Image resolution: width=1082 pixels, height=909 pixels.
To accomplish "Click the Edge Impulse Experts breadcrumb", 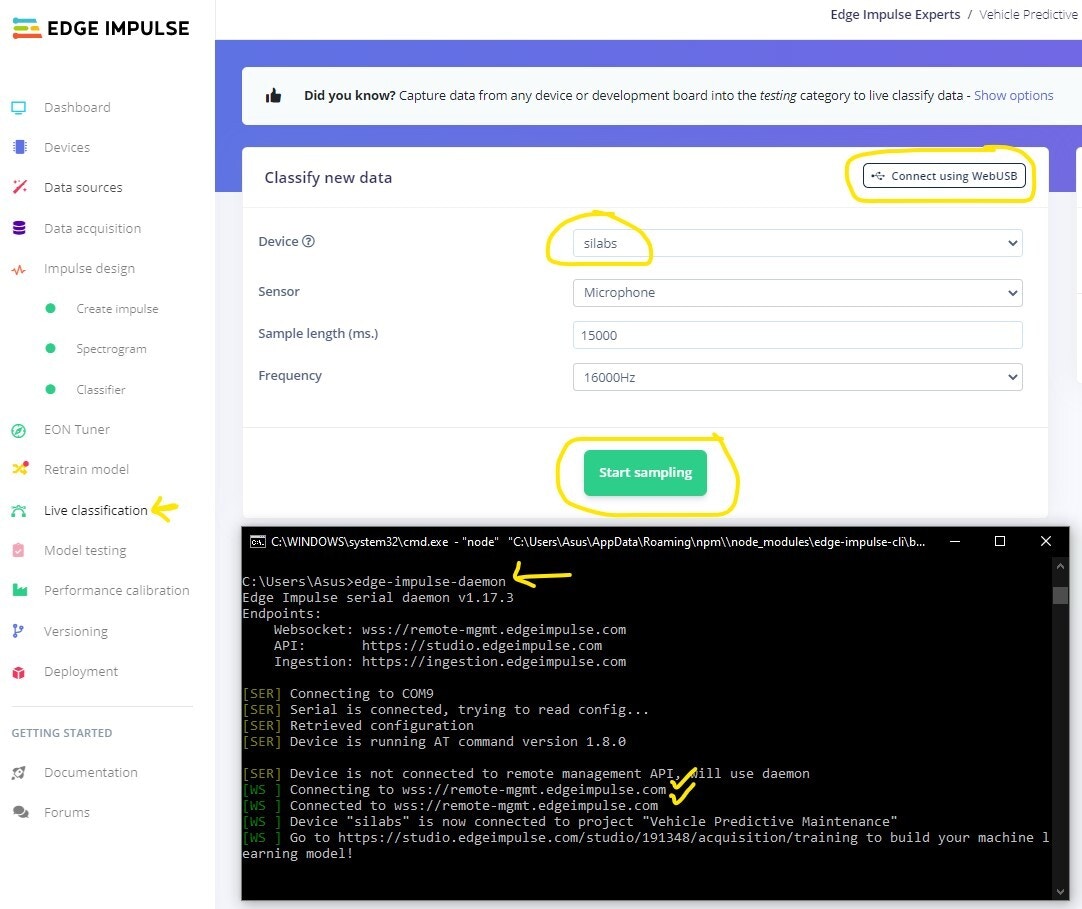I will 895,14.
